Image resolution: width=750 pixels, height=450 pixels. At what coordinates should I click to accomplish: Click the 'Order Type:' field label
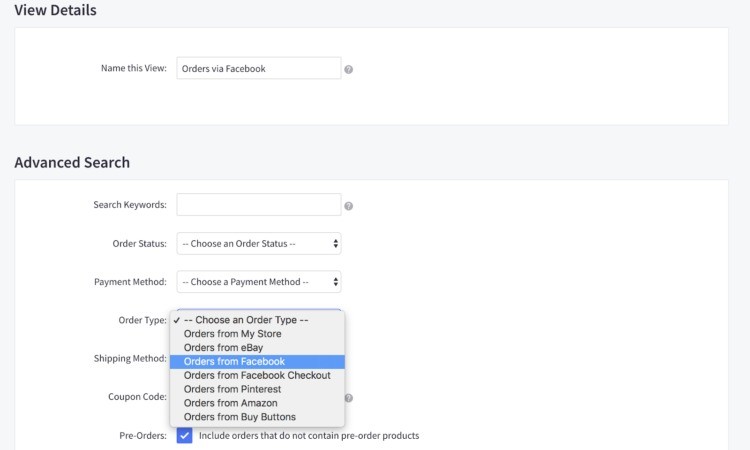pyautogui.click(x=142, y=320)
